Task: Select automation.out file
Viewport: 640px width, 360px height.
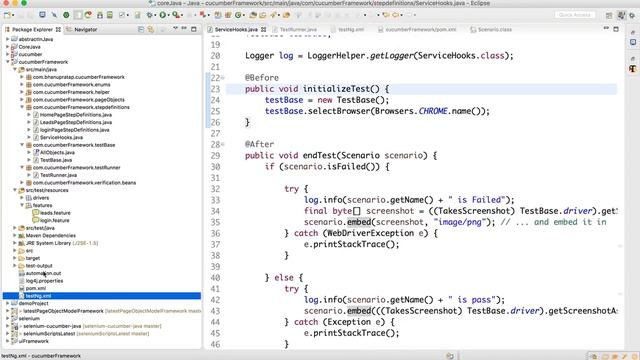Action: tap(43, 273)
